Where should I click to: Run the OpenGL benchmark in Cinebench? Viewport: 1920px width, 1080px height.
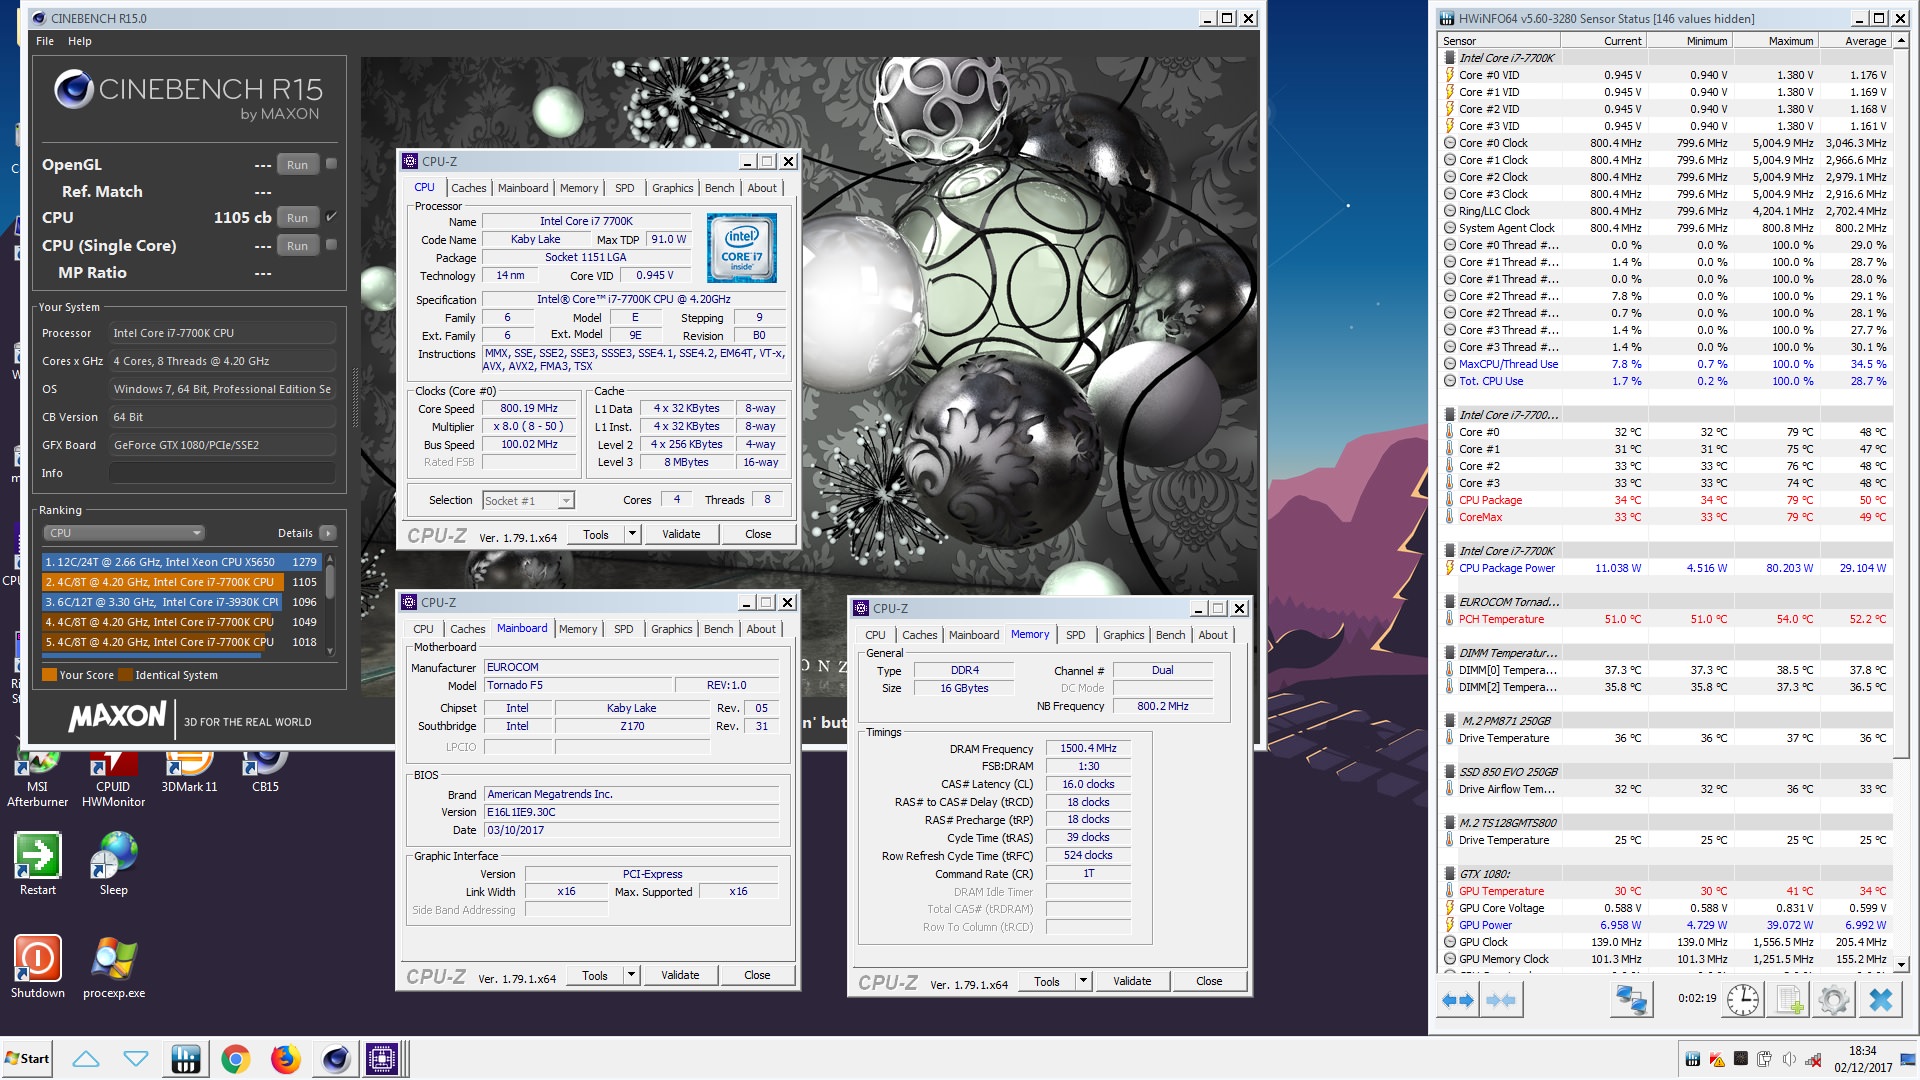coord(297,165)
